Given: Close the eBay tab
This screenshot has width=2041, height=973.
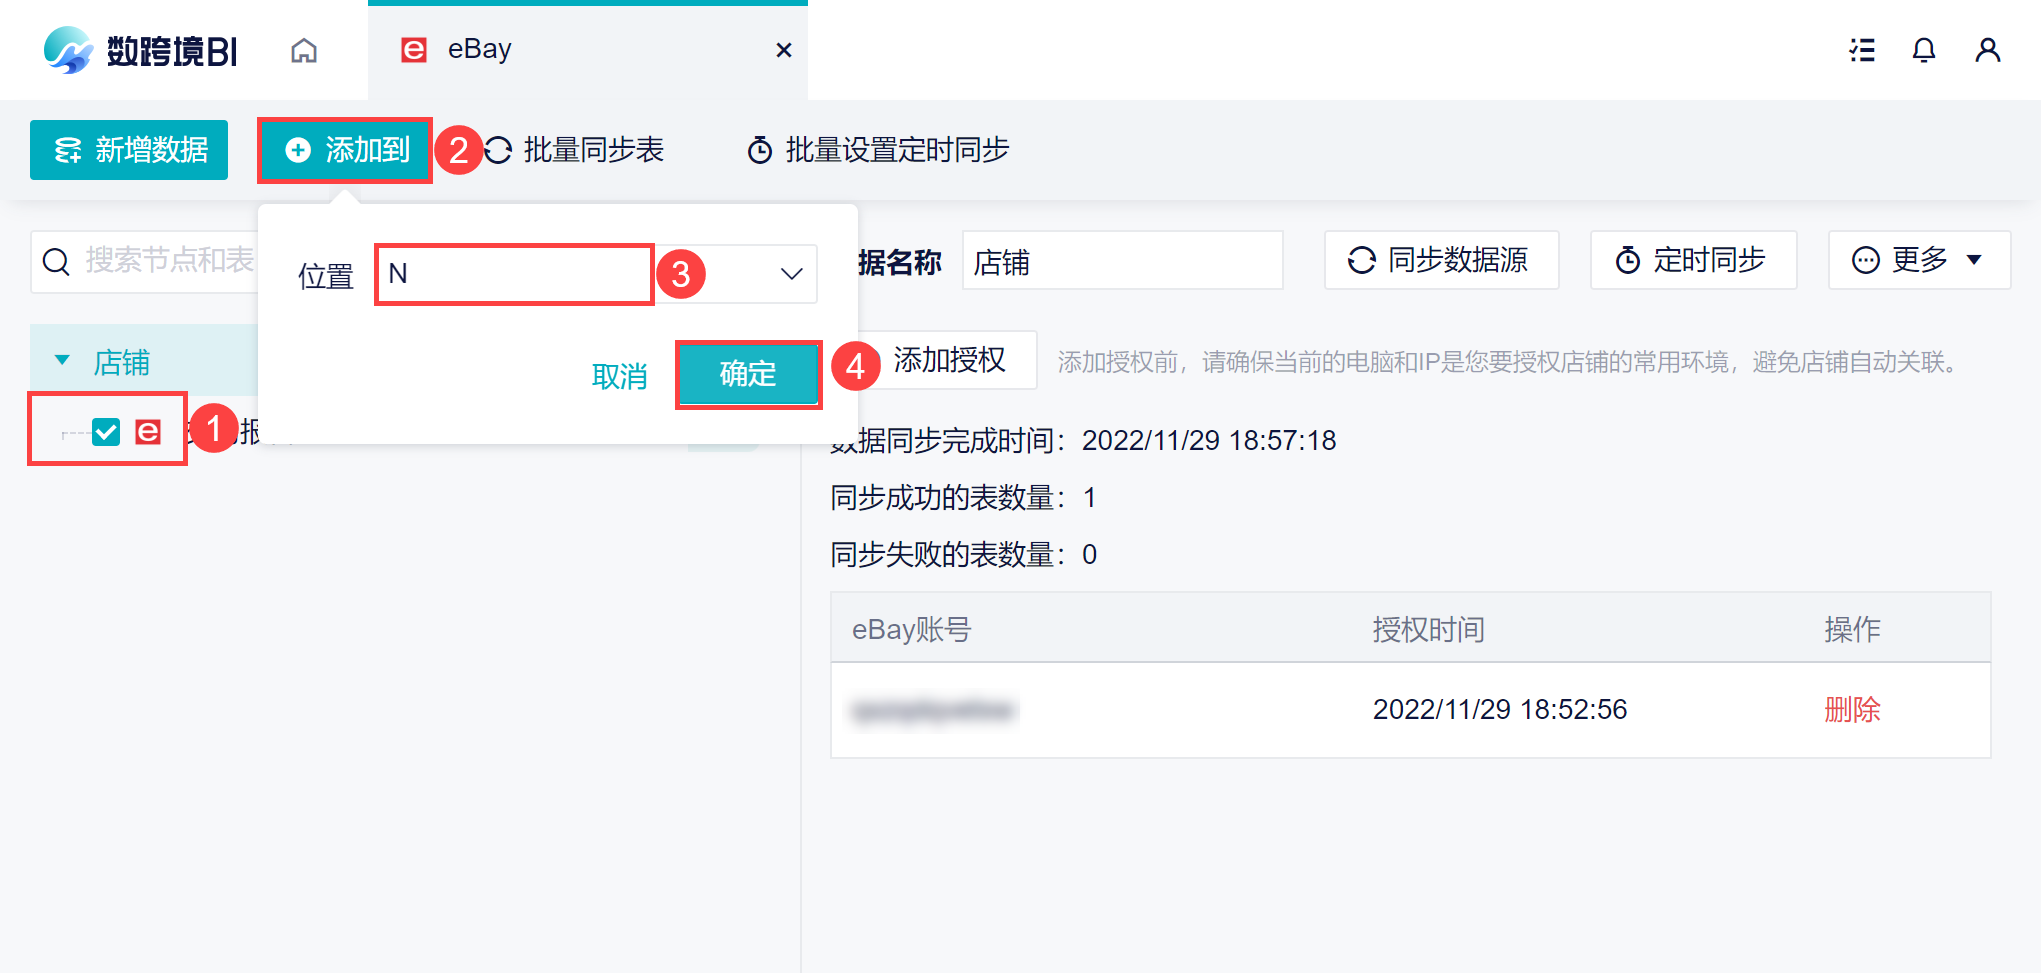Looking at the screenshot, I should pyautogui.click(x=784, y=50).
